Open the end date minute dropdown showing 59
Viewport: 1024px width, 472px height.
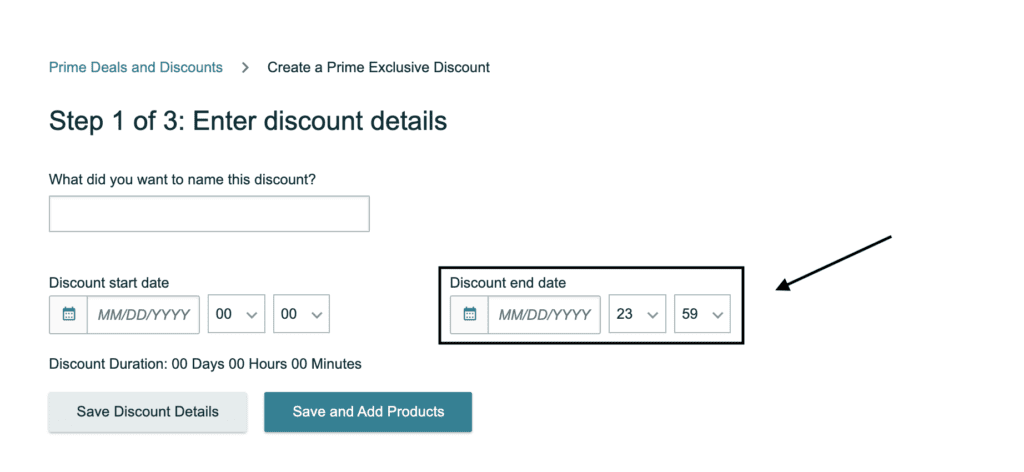coord(703,314)
